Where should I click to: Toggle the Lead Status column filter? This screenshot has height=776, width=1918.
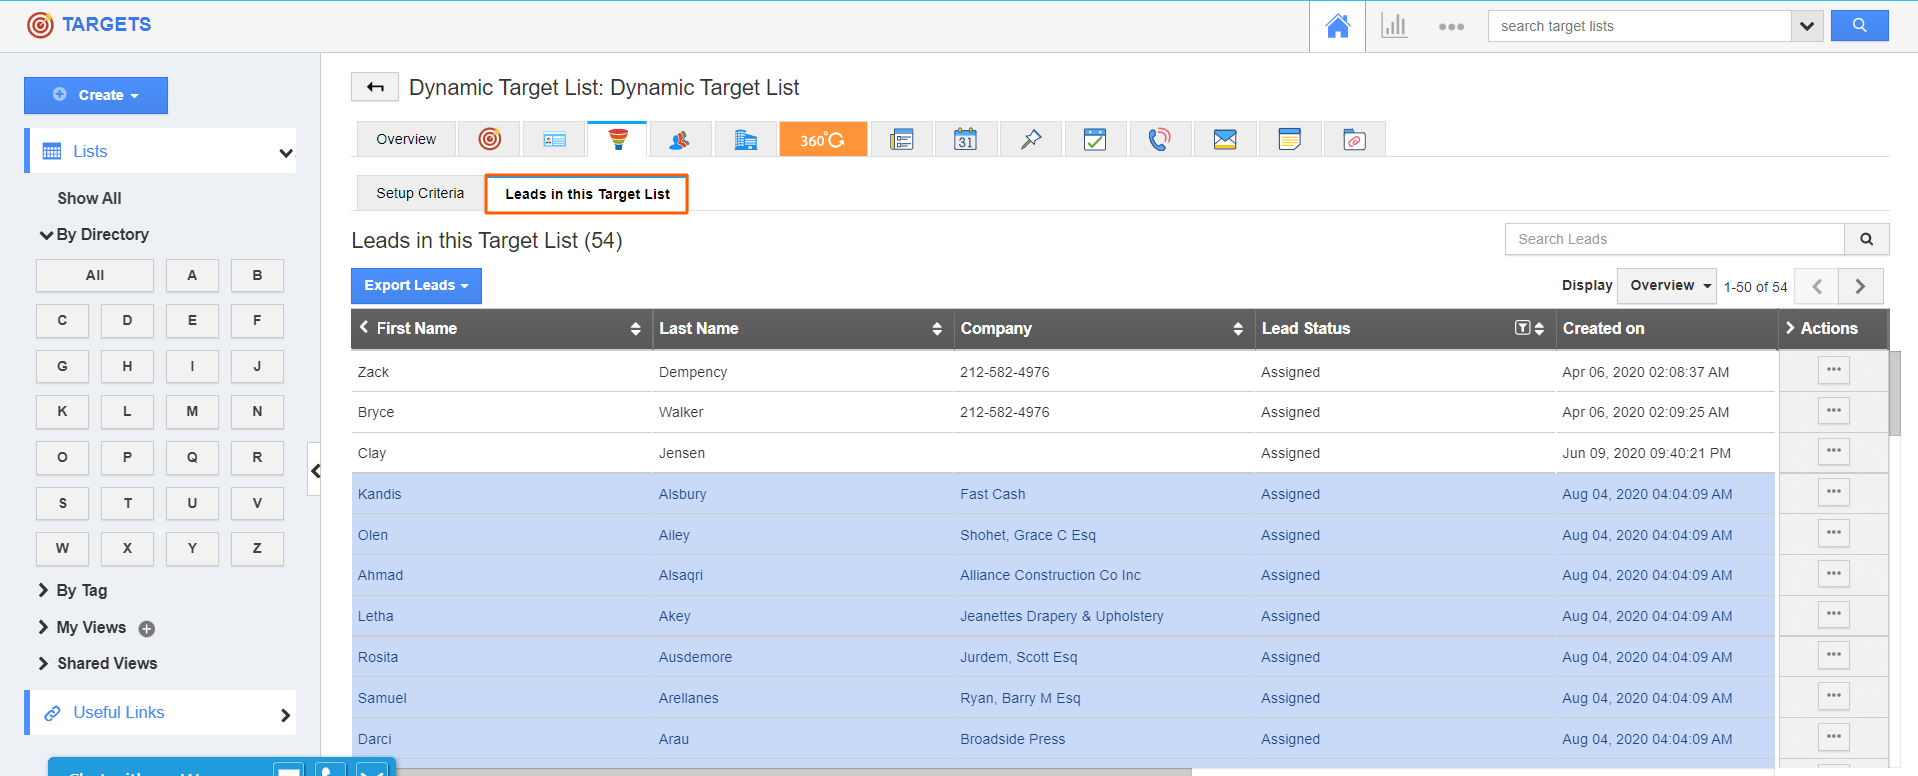coord(1522,328)
